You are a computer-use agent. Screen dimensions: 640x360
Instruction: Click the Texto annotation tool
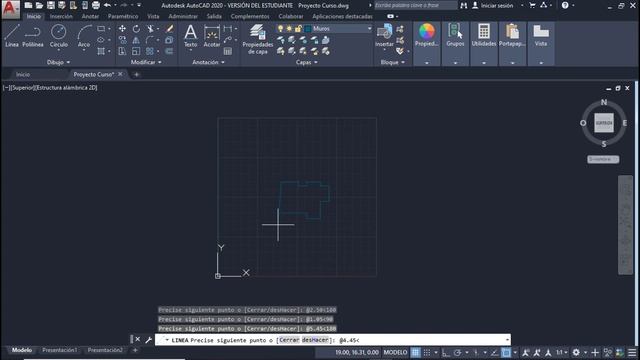click(190, 36)
